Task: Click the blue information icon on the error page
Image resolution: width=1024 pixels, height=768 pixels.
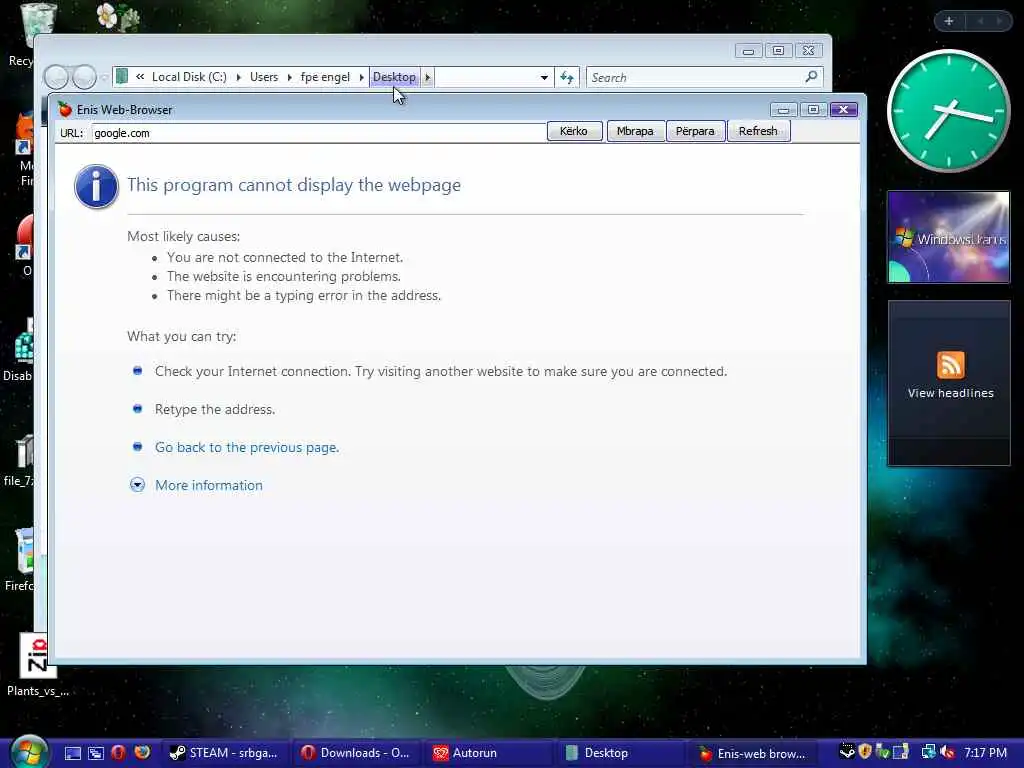Action: pos(97,187)
